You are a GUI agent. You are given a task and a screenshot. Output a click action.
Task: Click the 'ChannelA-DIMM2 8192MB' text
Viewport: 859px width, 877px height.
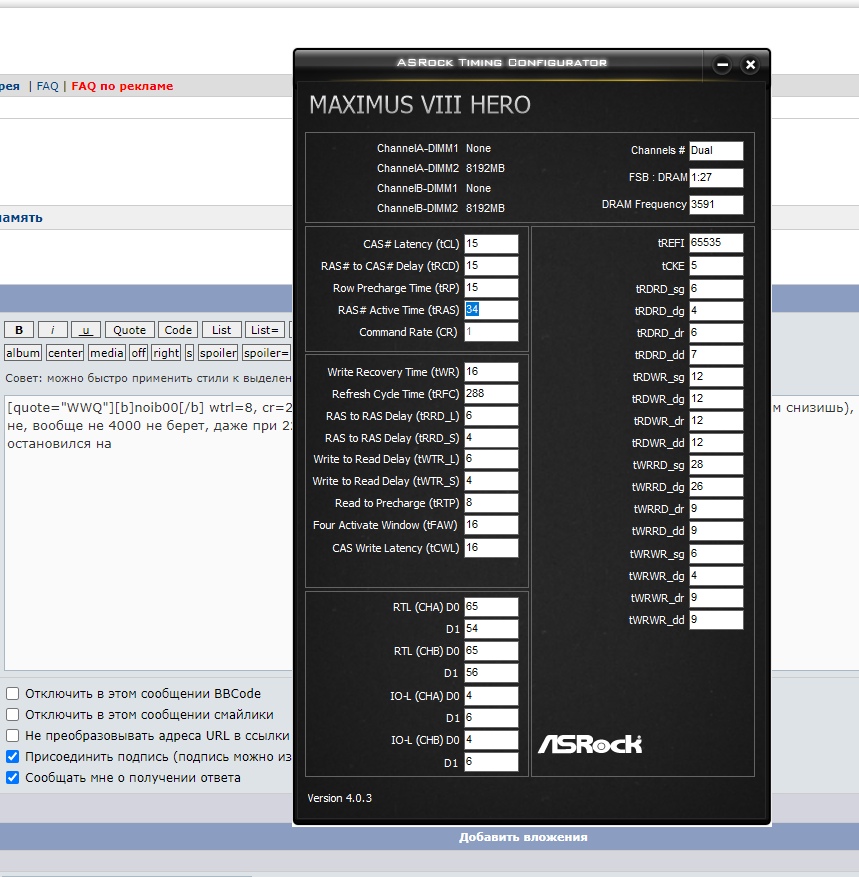coord(441,168)
